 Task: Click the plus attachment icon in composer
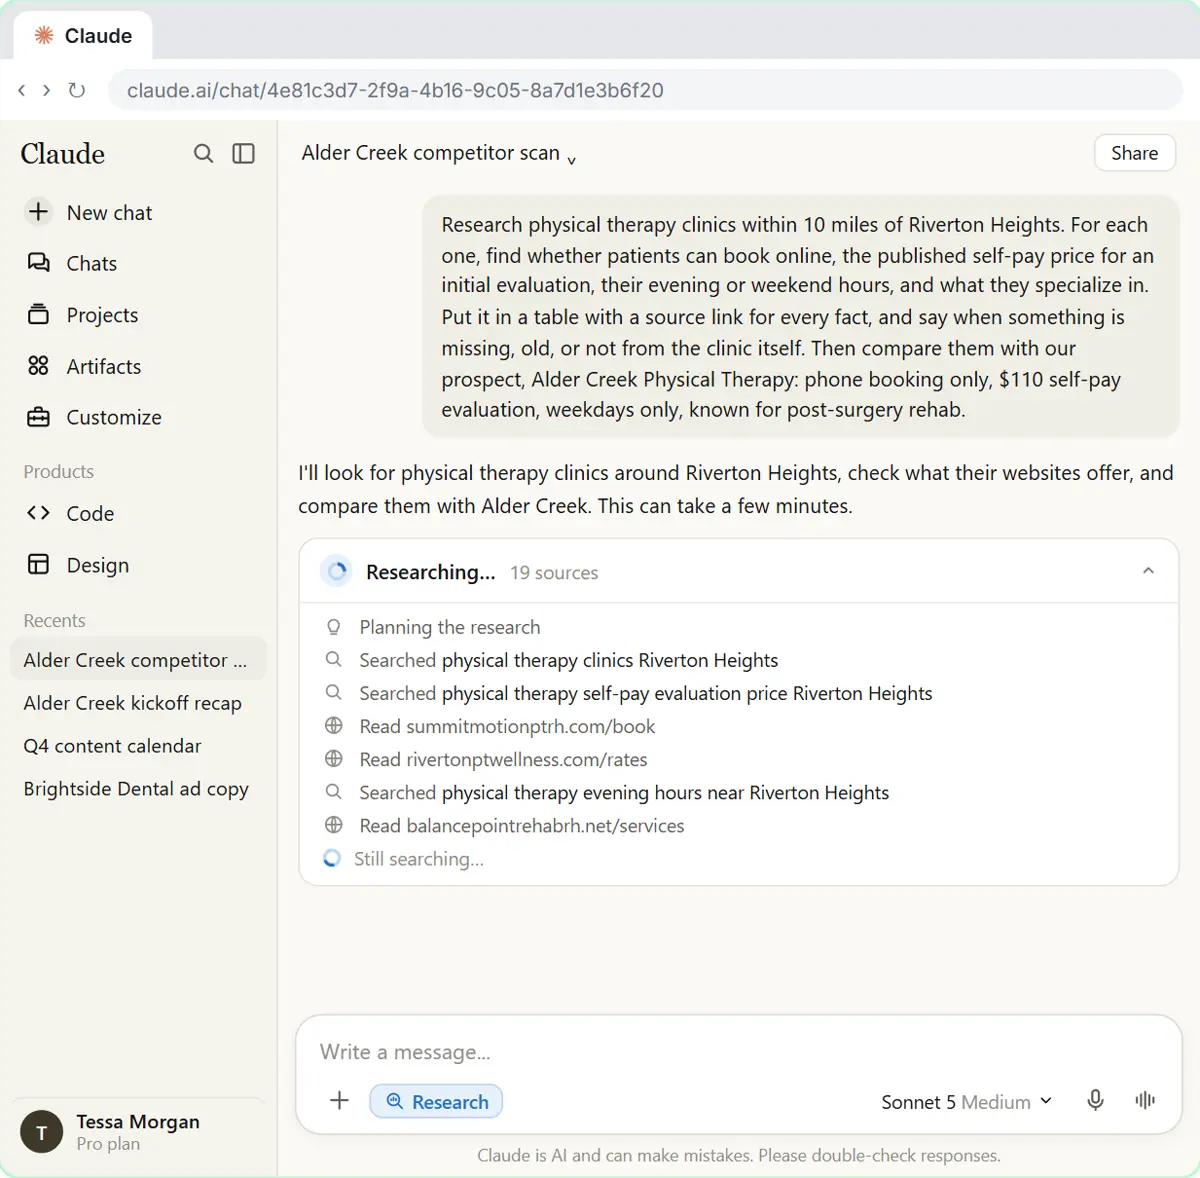(x=340, y=1101)
